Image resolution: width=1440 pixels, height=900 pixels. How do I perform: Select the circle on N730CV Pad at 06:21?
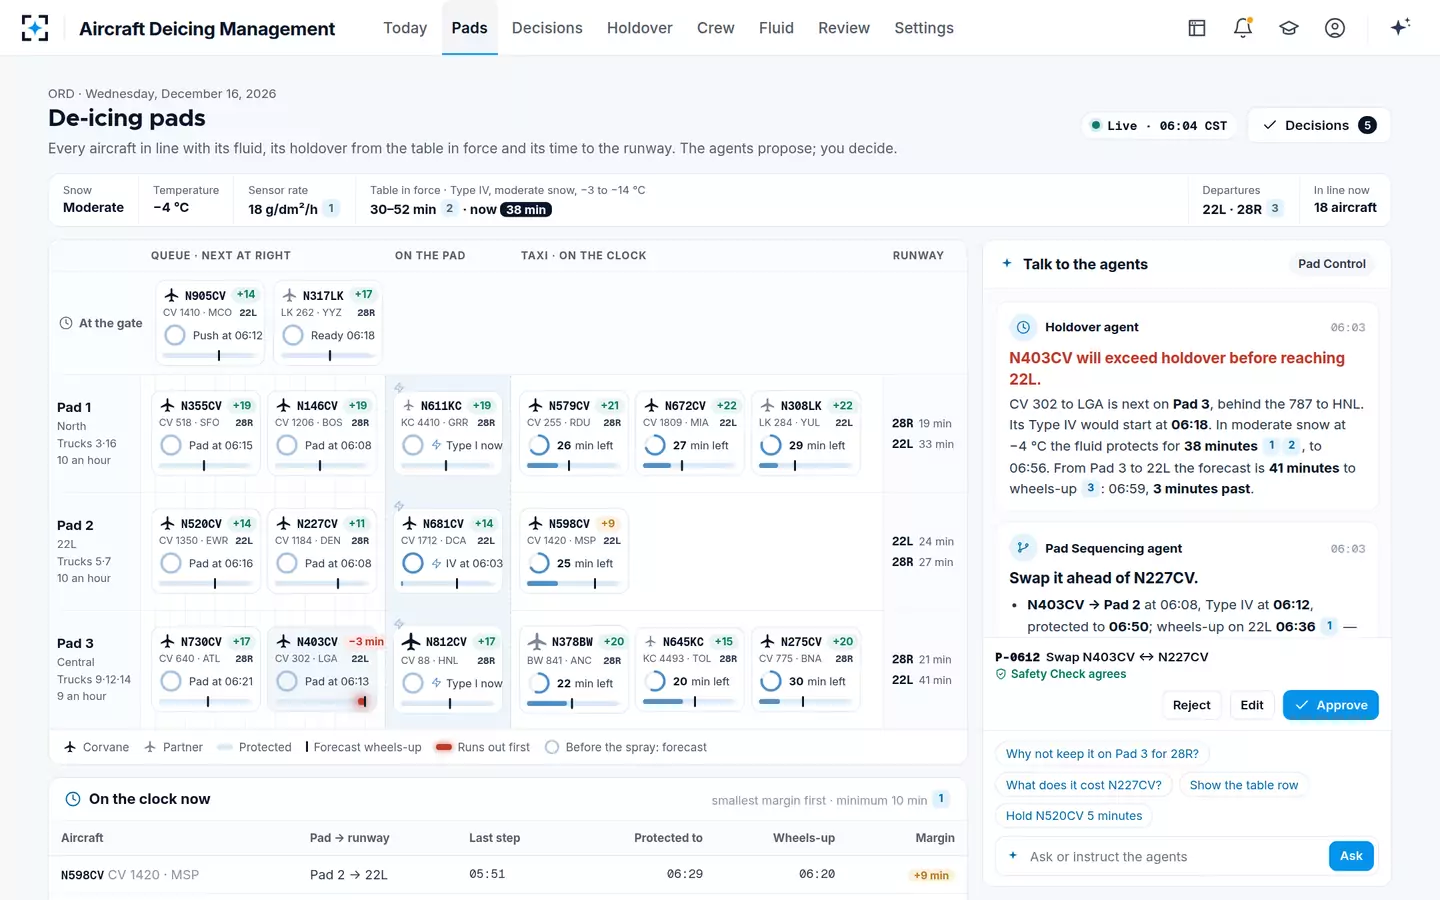tap(171, 681)
